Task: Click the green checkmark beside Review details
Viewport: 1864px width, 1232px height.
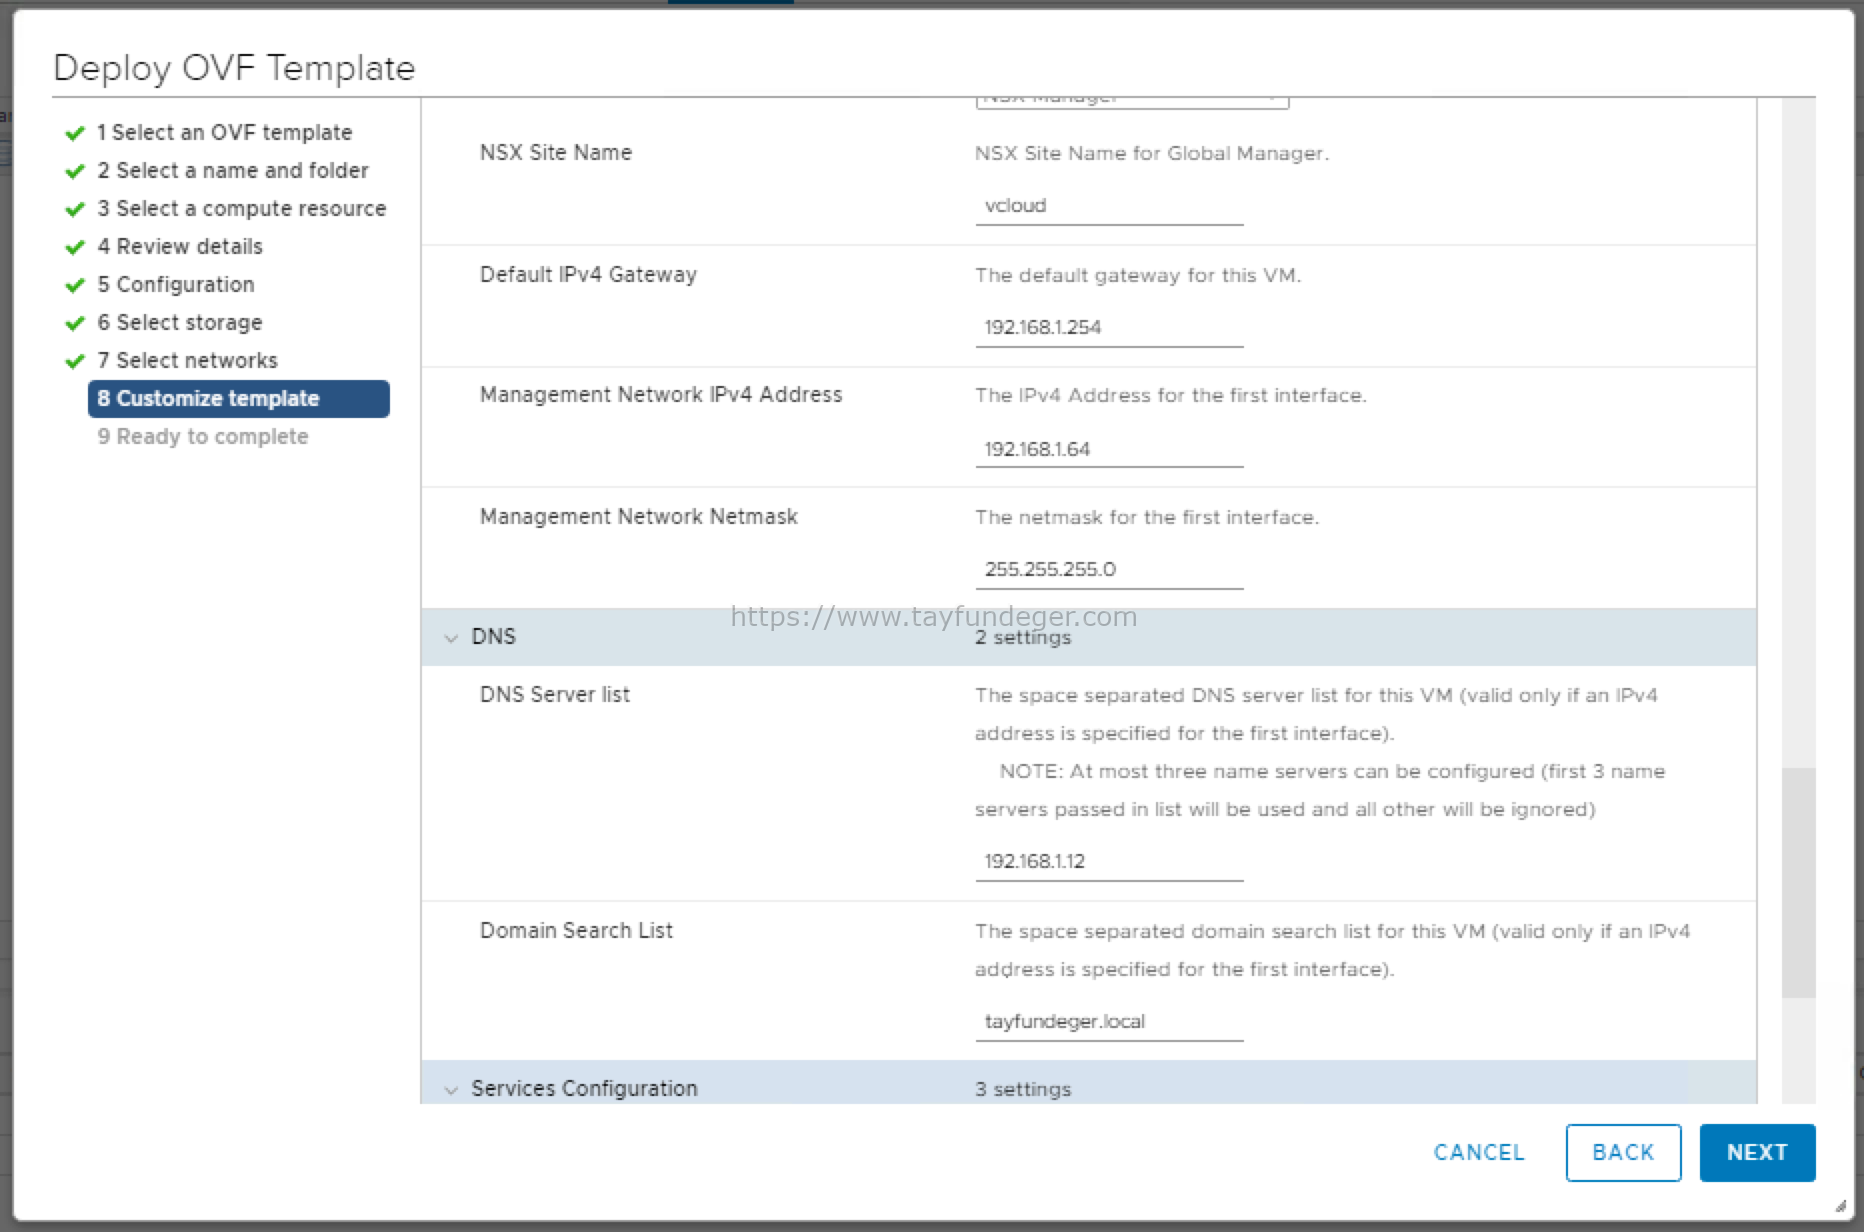Action: (75, 247)
